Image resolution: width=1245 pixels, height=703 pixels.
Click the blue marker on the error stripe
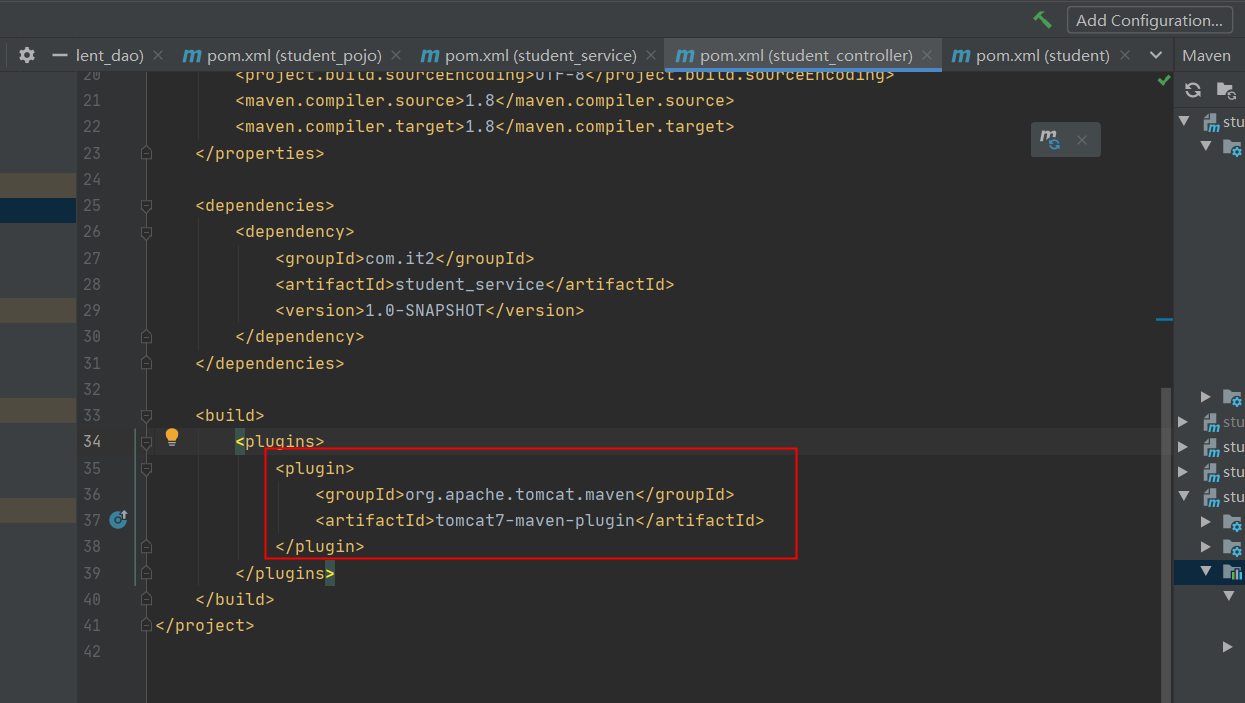coord(1164,320)
